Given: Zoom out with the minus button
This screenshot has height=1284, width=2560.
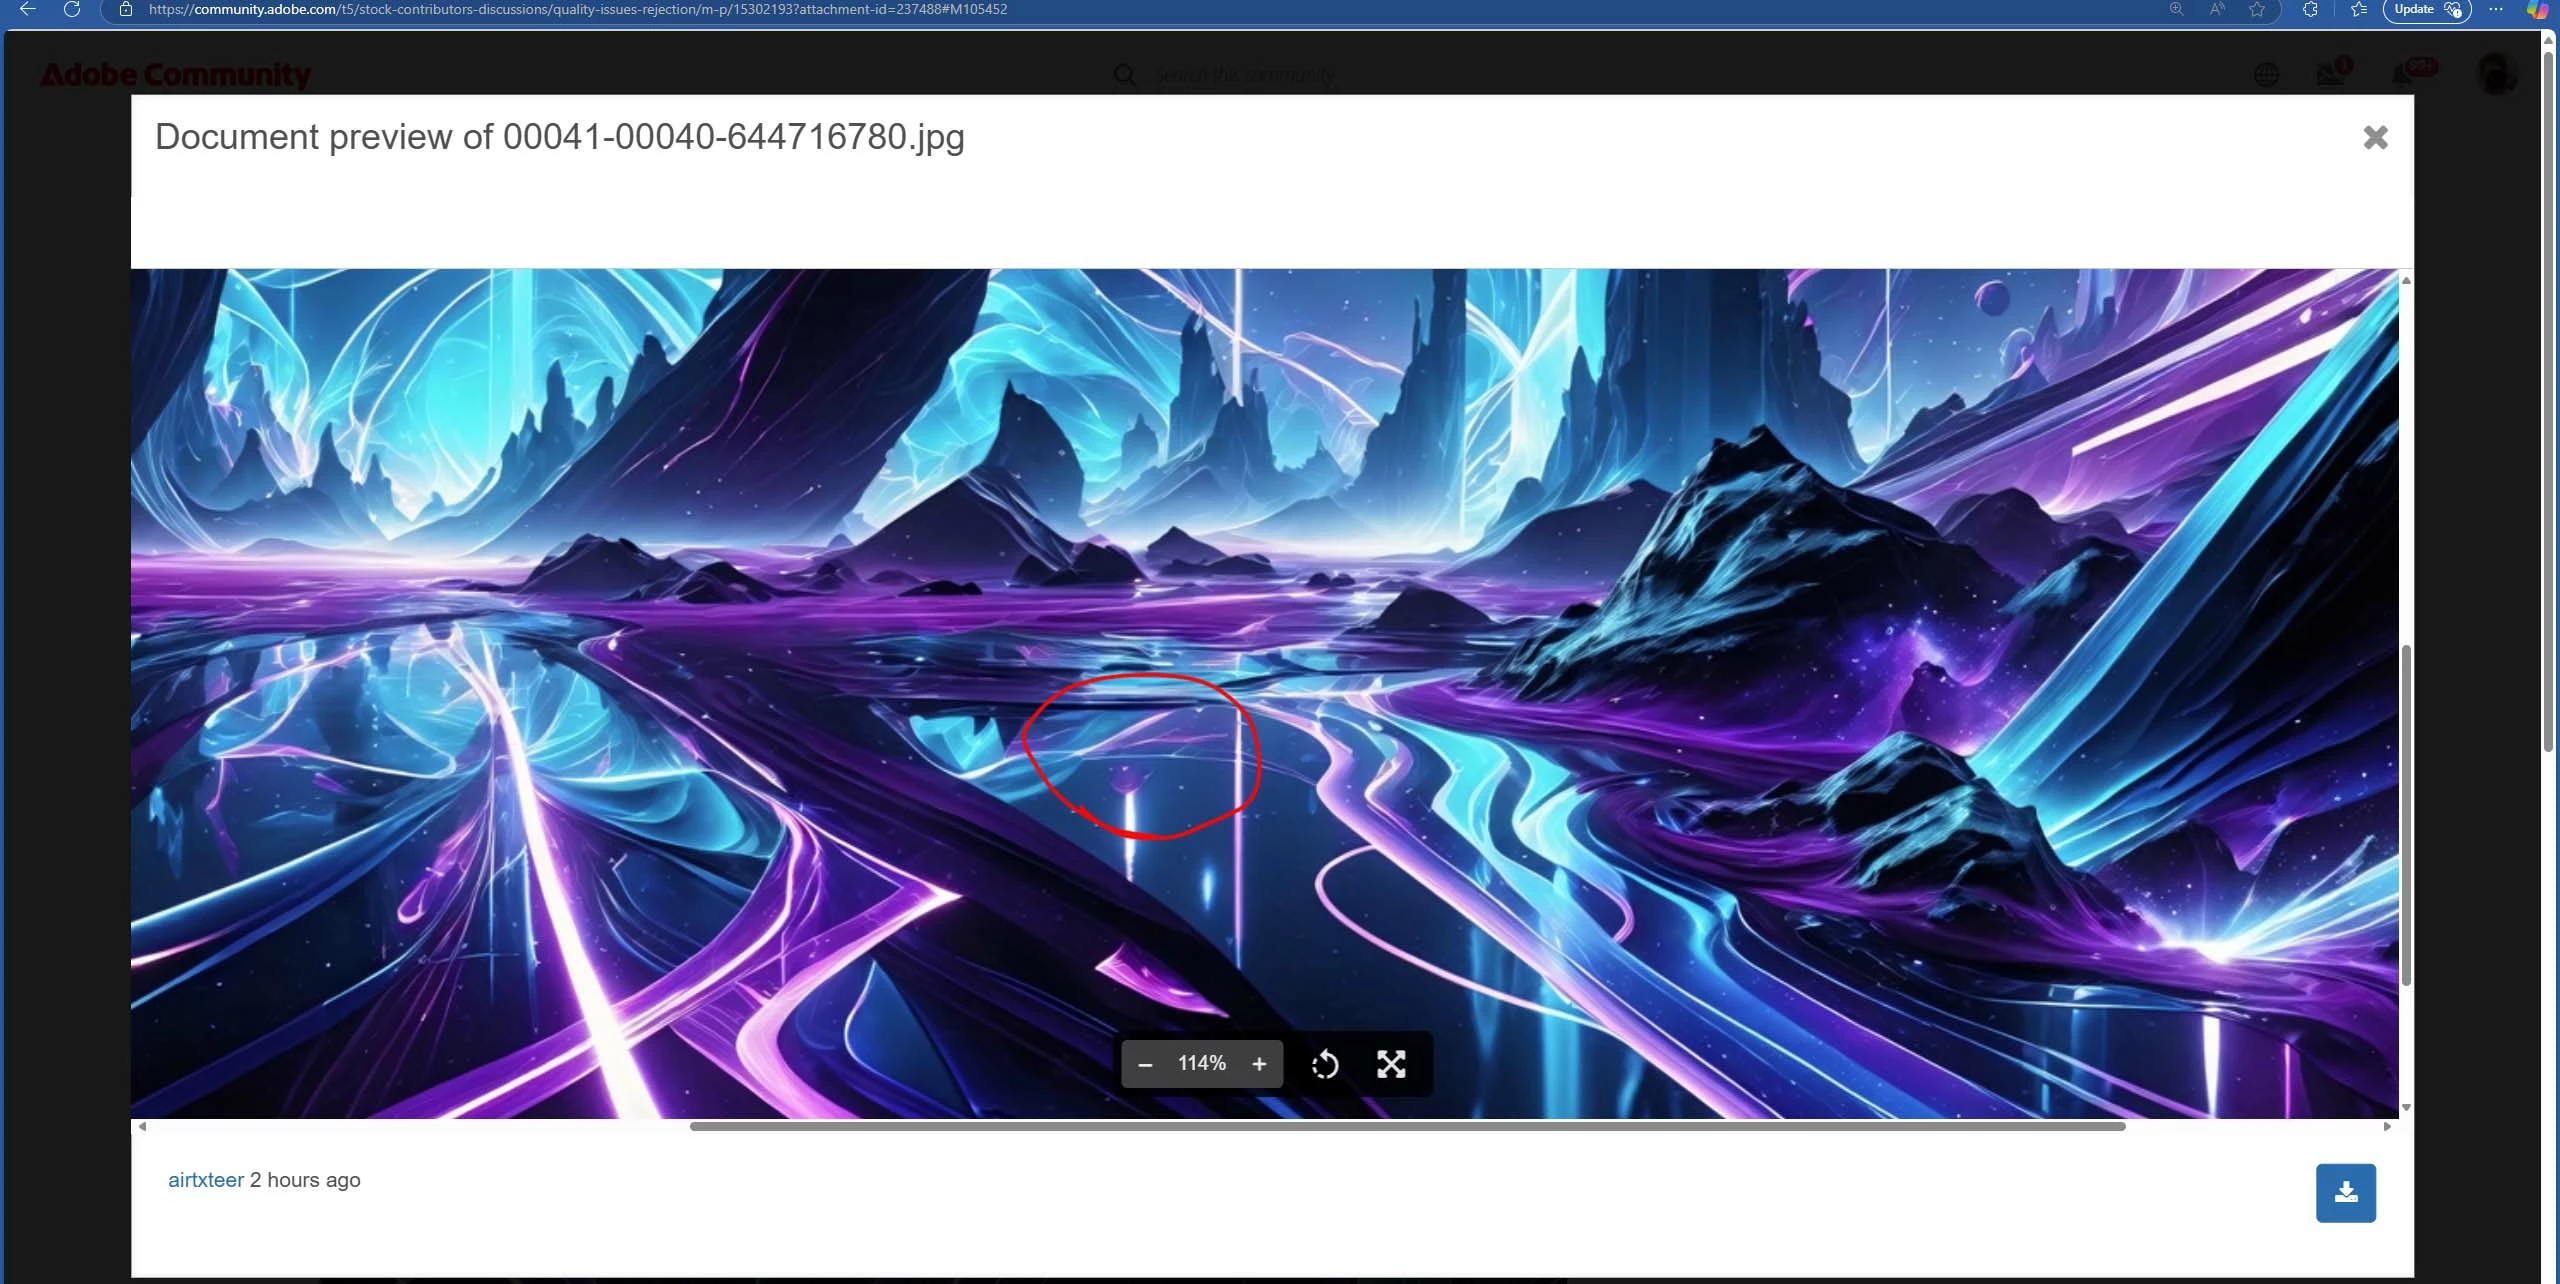Looking at the screenshot, I should 1145,1064.
